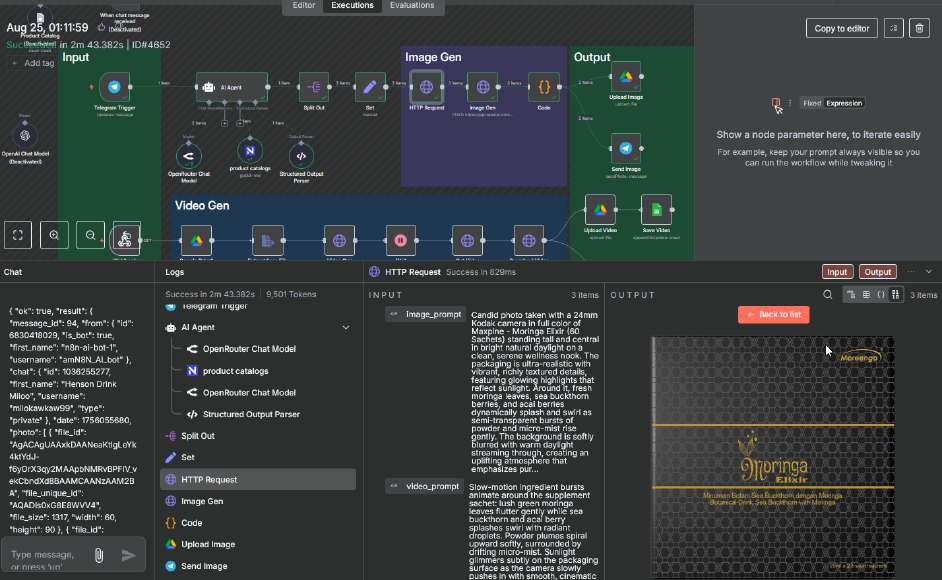This screenshot has height=580, width=942.
Task: Click the chat message input field
Action: click(x=48, y=555)
